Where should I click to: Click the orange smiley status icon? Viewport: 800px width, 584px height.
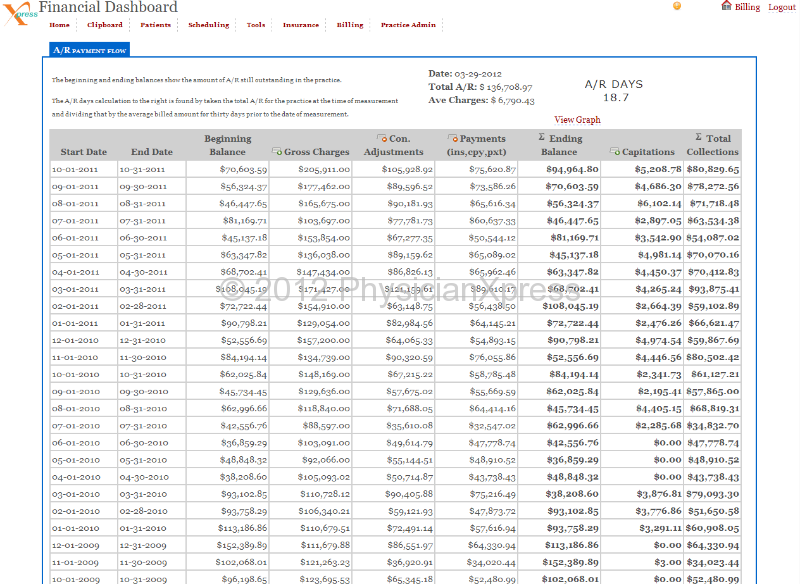(677, 6)
